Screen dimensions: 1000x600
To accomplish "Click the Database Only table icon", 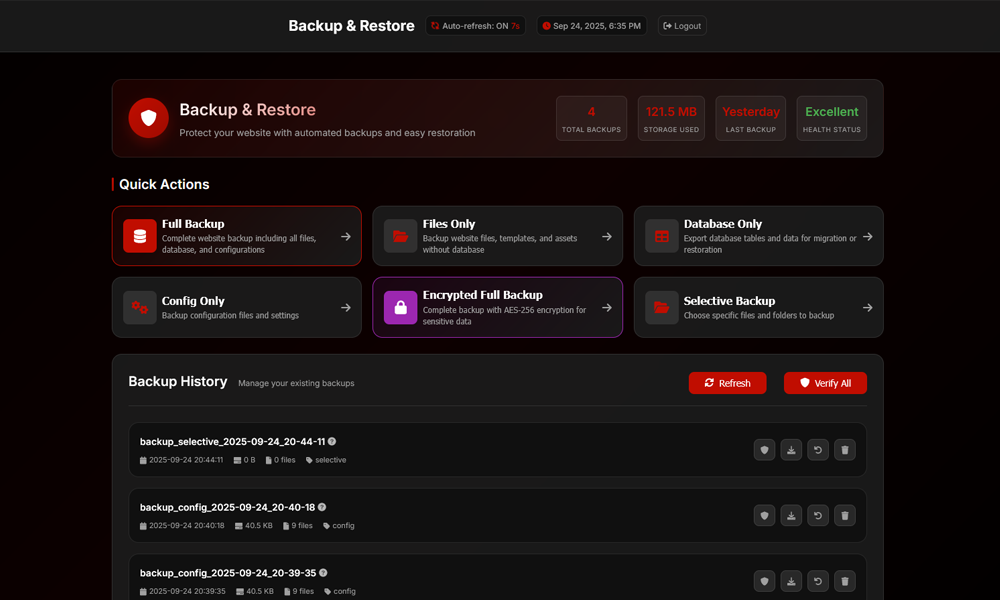I will [x=661, y=235].
